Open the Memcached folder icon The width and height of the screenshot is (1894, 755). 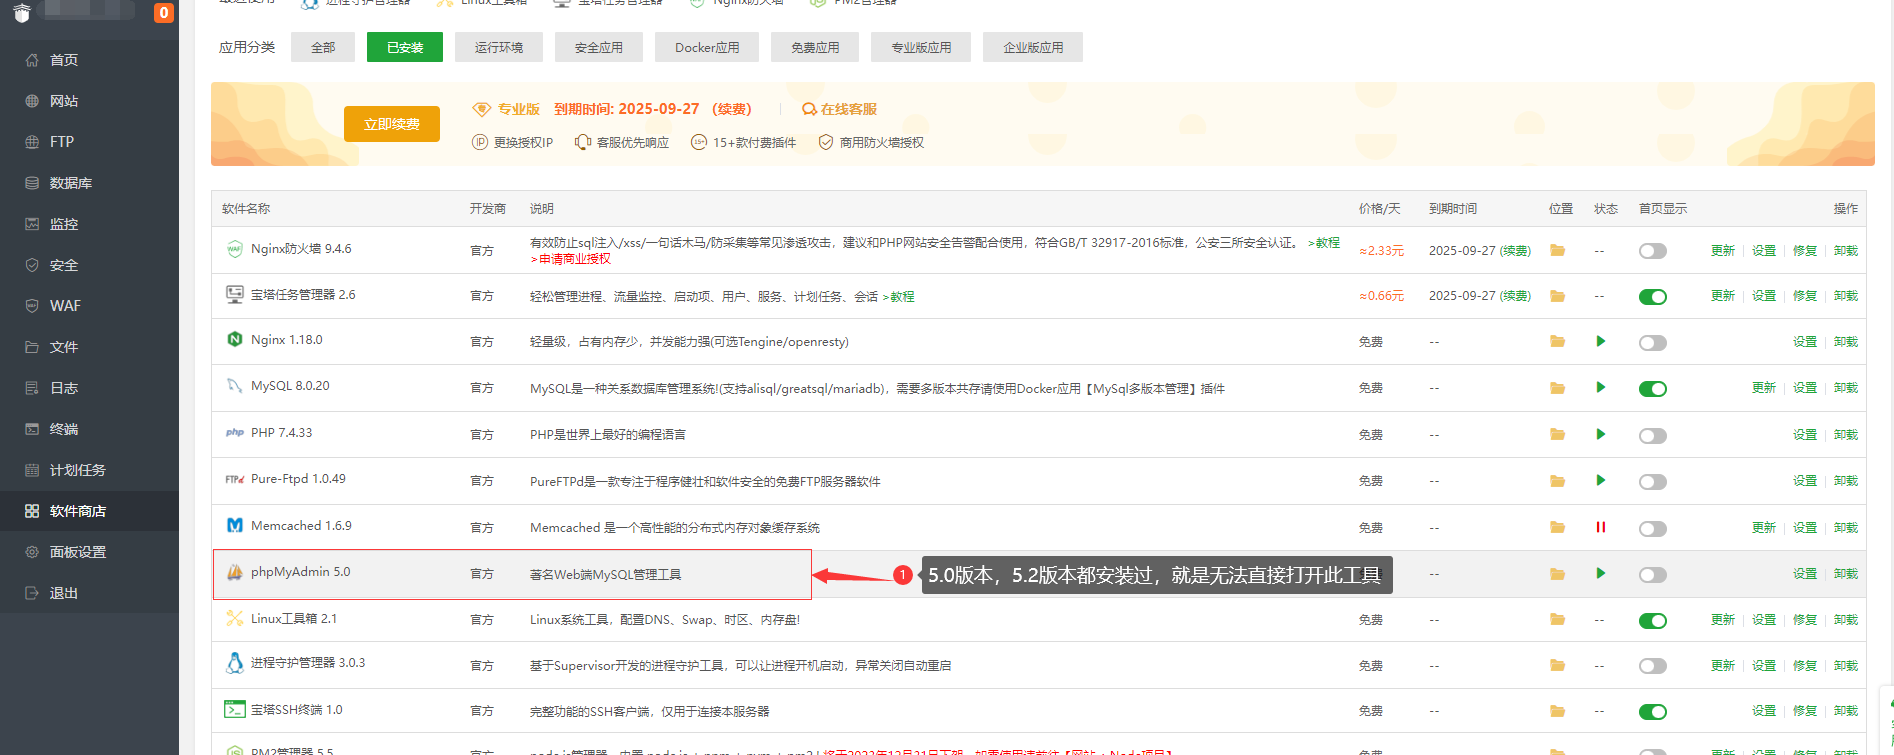[1557, 527]
